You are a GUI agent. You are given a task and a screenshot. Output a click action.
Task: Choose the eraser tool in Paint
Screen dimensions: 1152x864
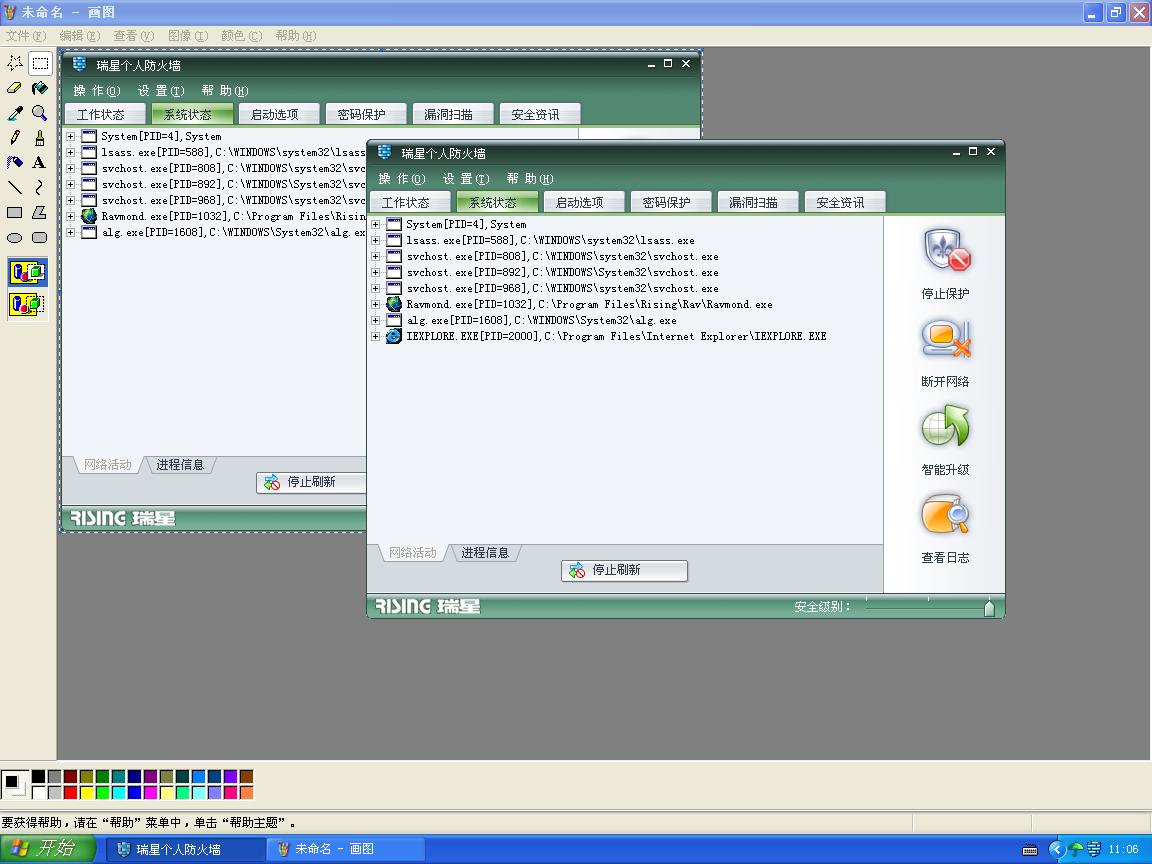pos(15,88)
